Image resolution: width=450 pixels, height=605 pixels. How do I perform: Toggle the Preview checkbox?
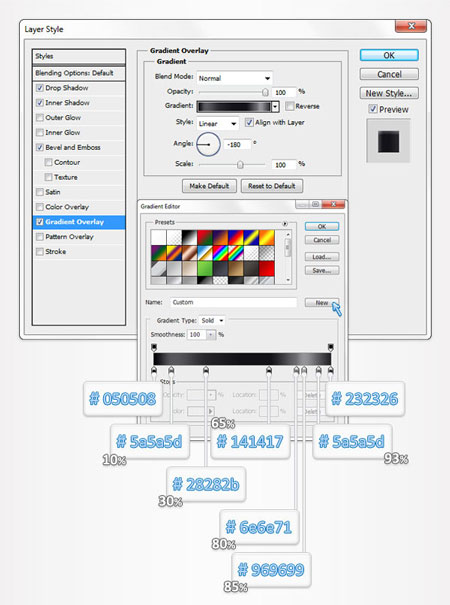373,109
